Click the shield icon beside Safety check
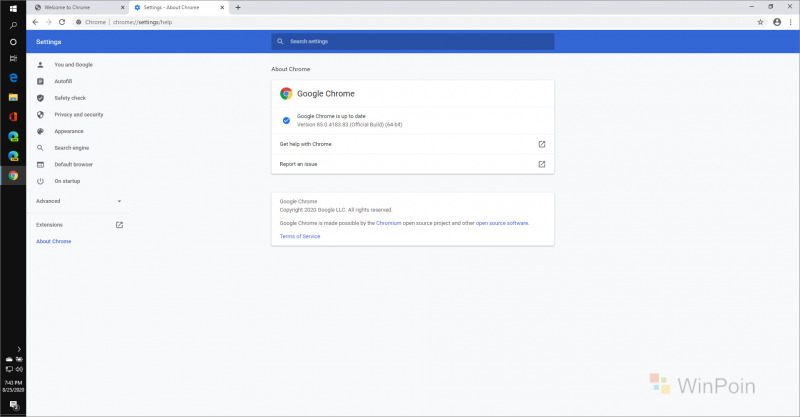800x417 pixels. point(40,98)
